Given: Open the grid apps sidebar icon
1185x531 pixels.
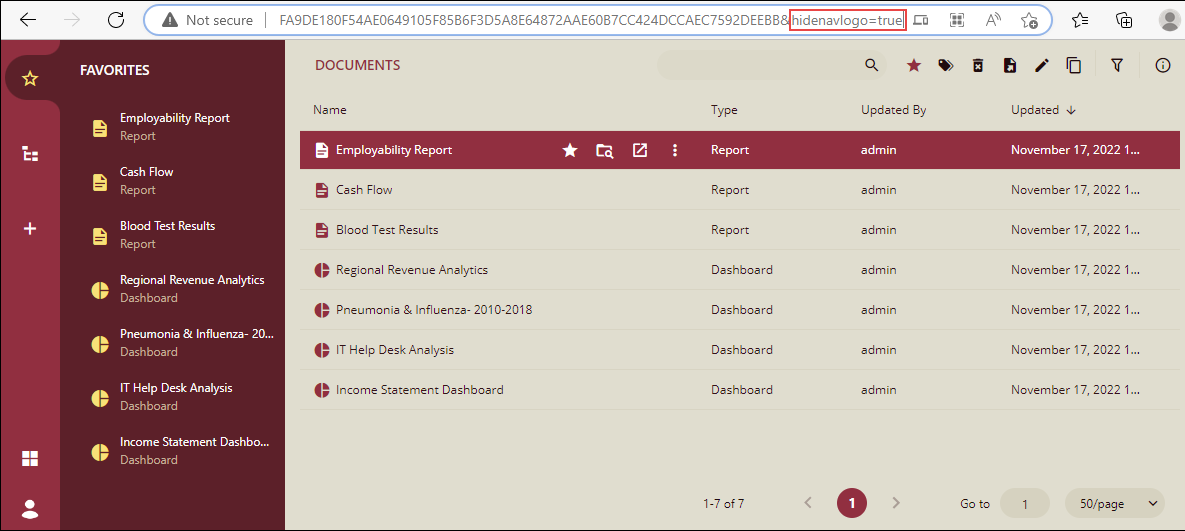Looking at the screenshot, I should 30,458.
